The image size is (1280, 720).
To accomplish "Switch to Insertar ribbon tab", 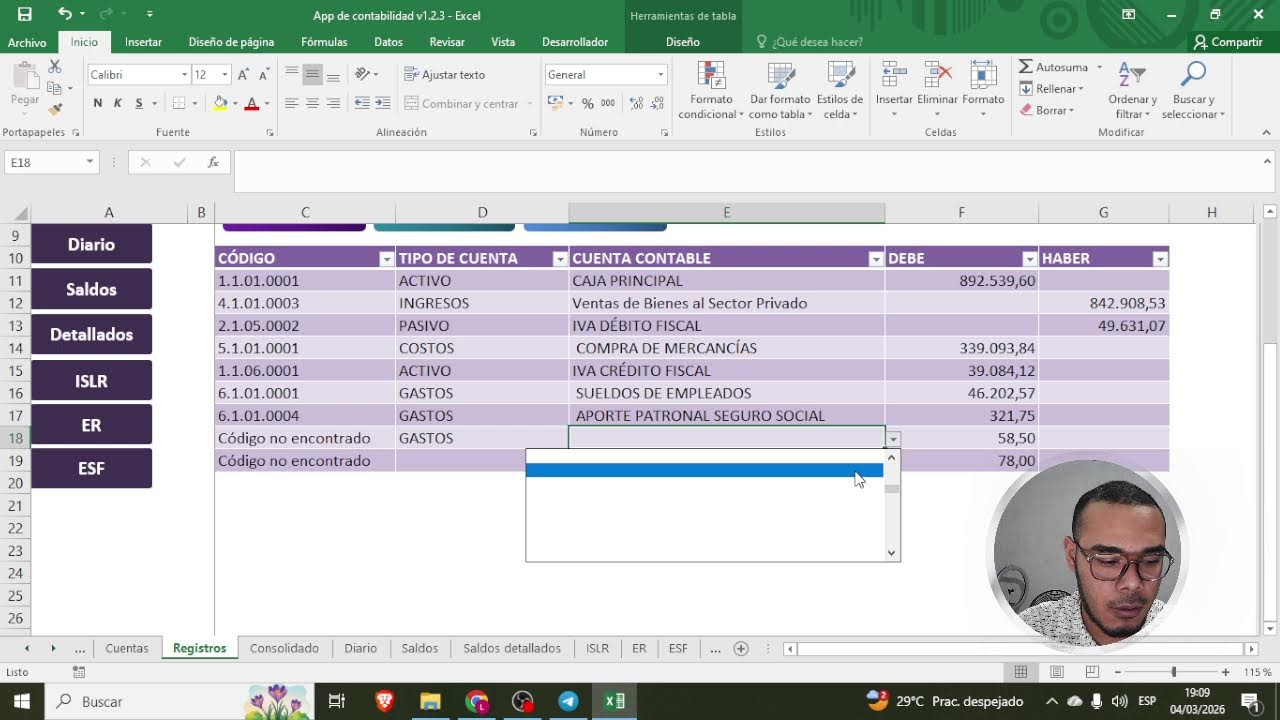I will pos(143,42).
